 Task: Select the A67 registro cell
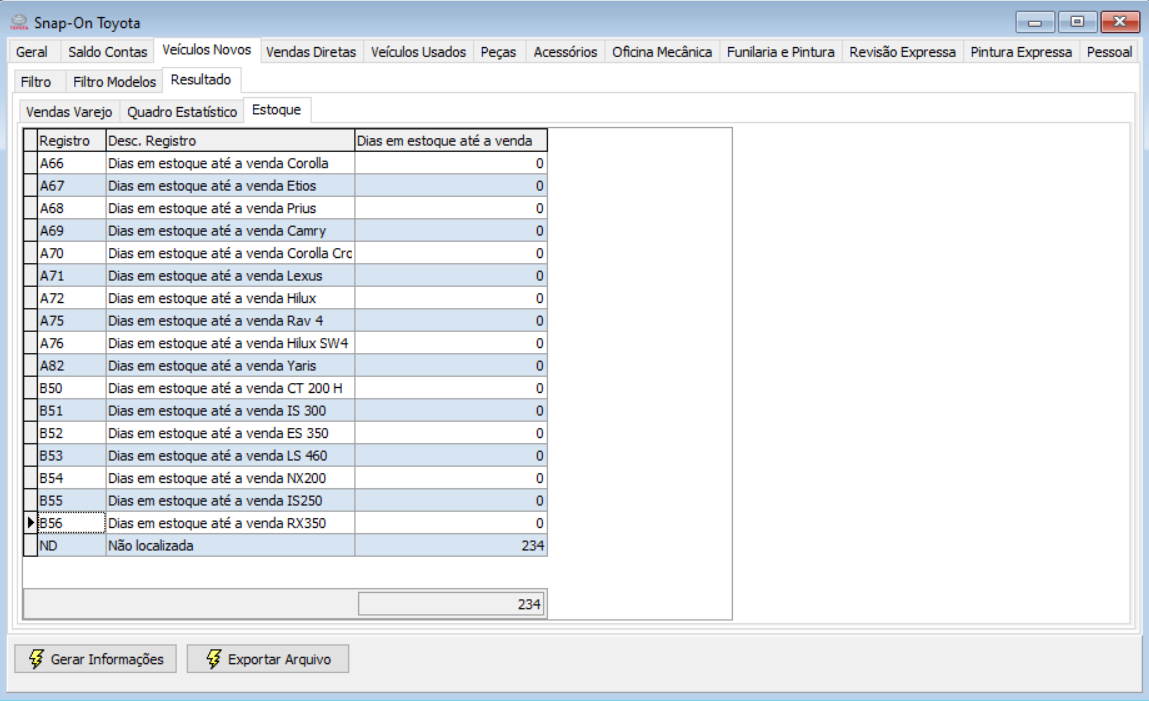[x=71, y=185]
